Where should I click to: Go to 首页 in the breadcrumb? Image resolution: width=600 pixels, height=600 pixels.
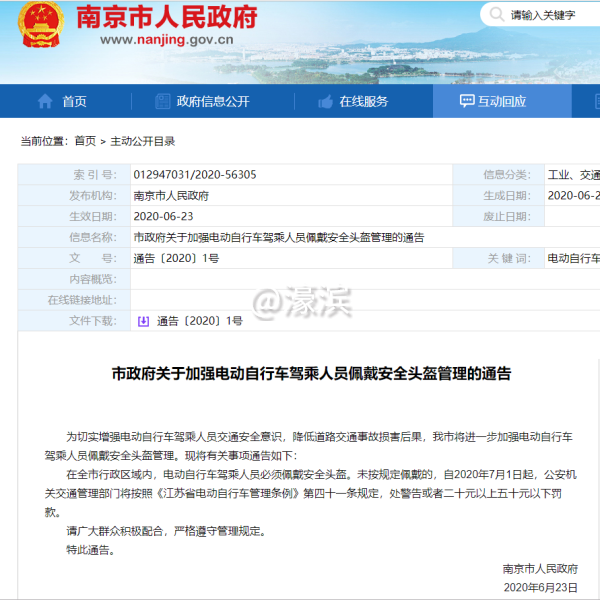pos(85,141)
